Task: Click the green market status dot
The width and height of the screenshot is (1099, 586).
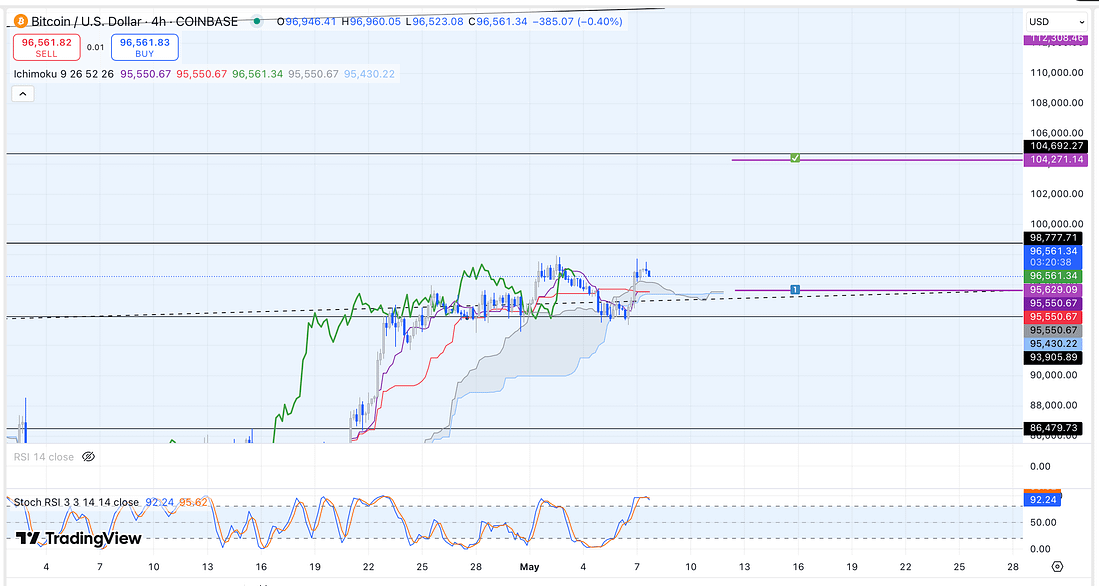Action: coord(258,21)
